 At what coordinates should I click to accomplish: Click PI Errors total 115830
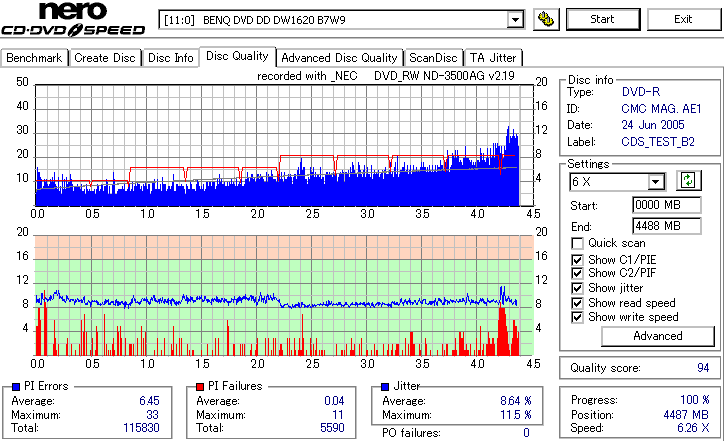tap(141, 428)
